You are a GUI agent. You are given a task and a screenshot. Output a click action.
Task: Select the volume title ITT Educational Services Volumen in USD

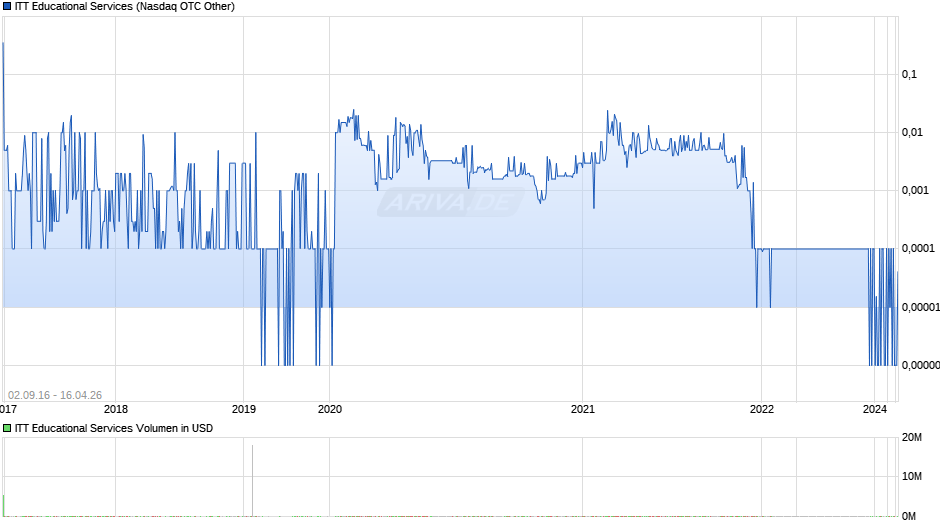click(114, 428)
